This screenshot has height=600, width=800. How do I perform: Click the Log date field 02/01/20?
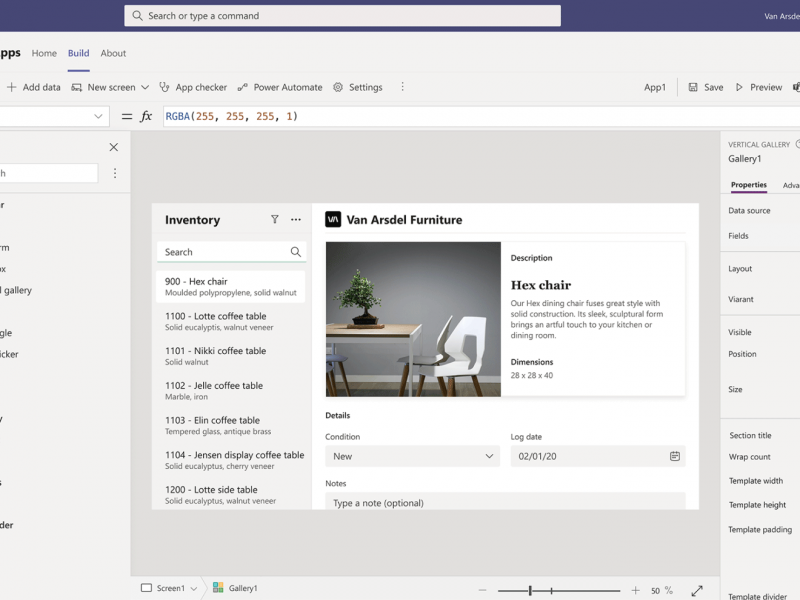[x=597, y=456]
